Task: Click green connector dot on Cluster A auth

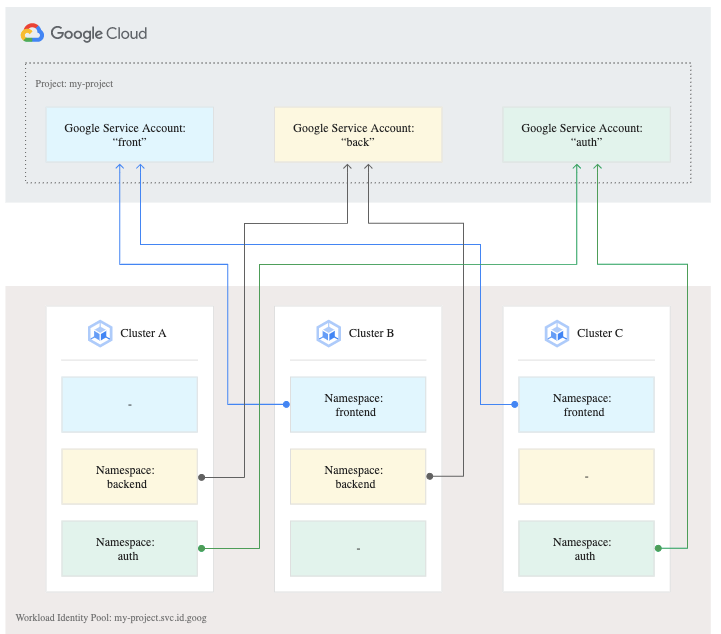Action: (x=201, y=548)
